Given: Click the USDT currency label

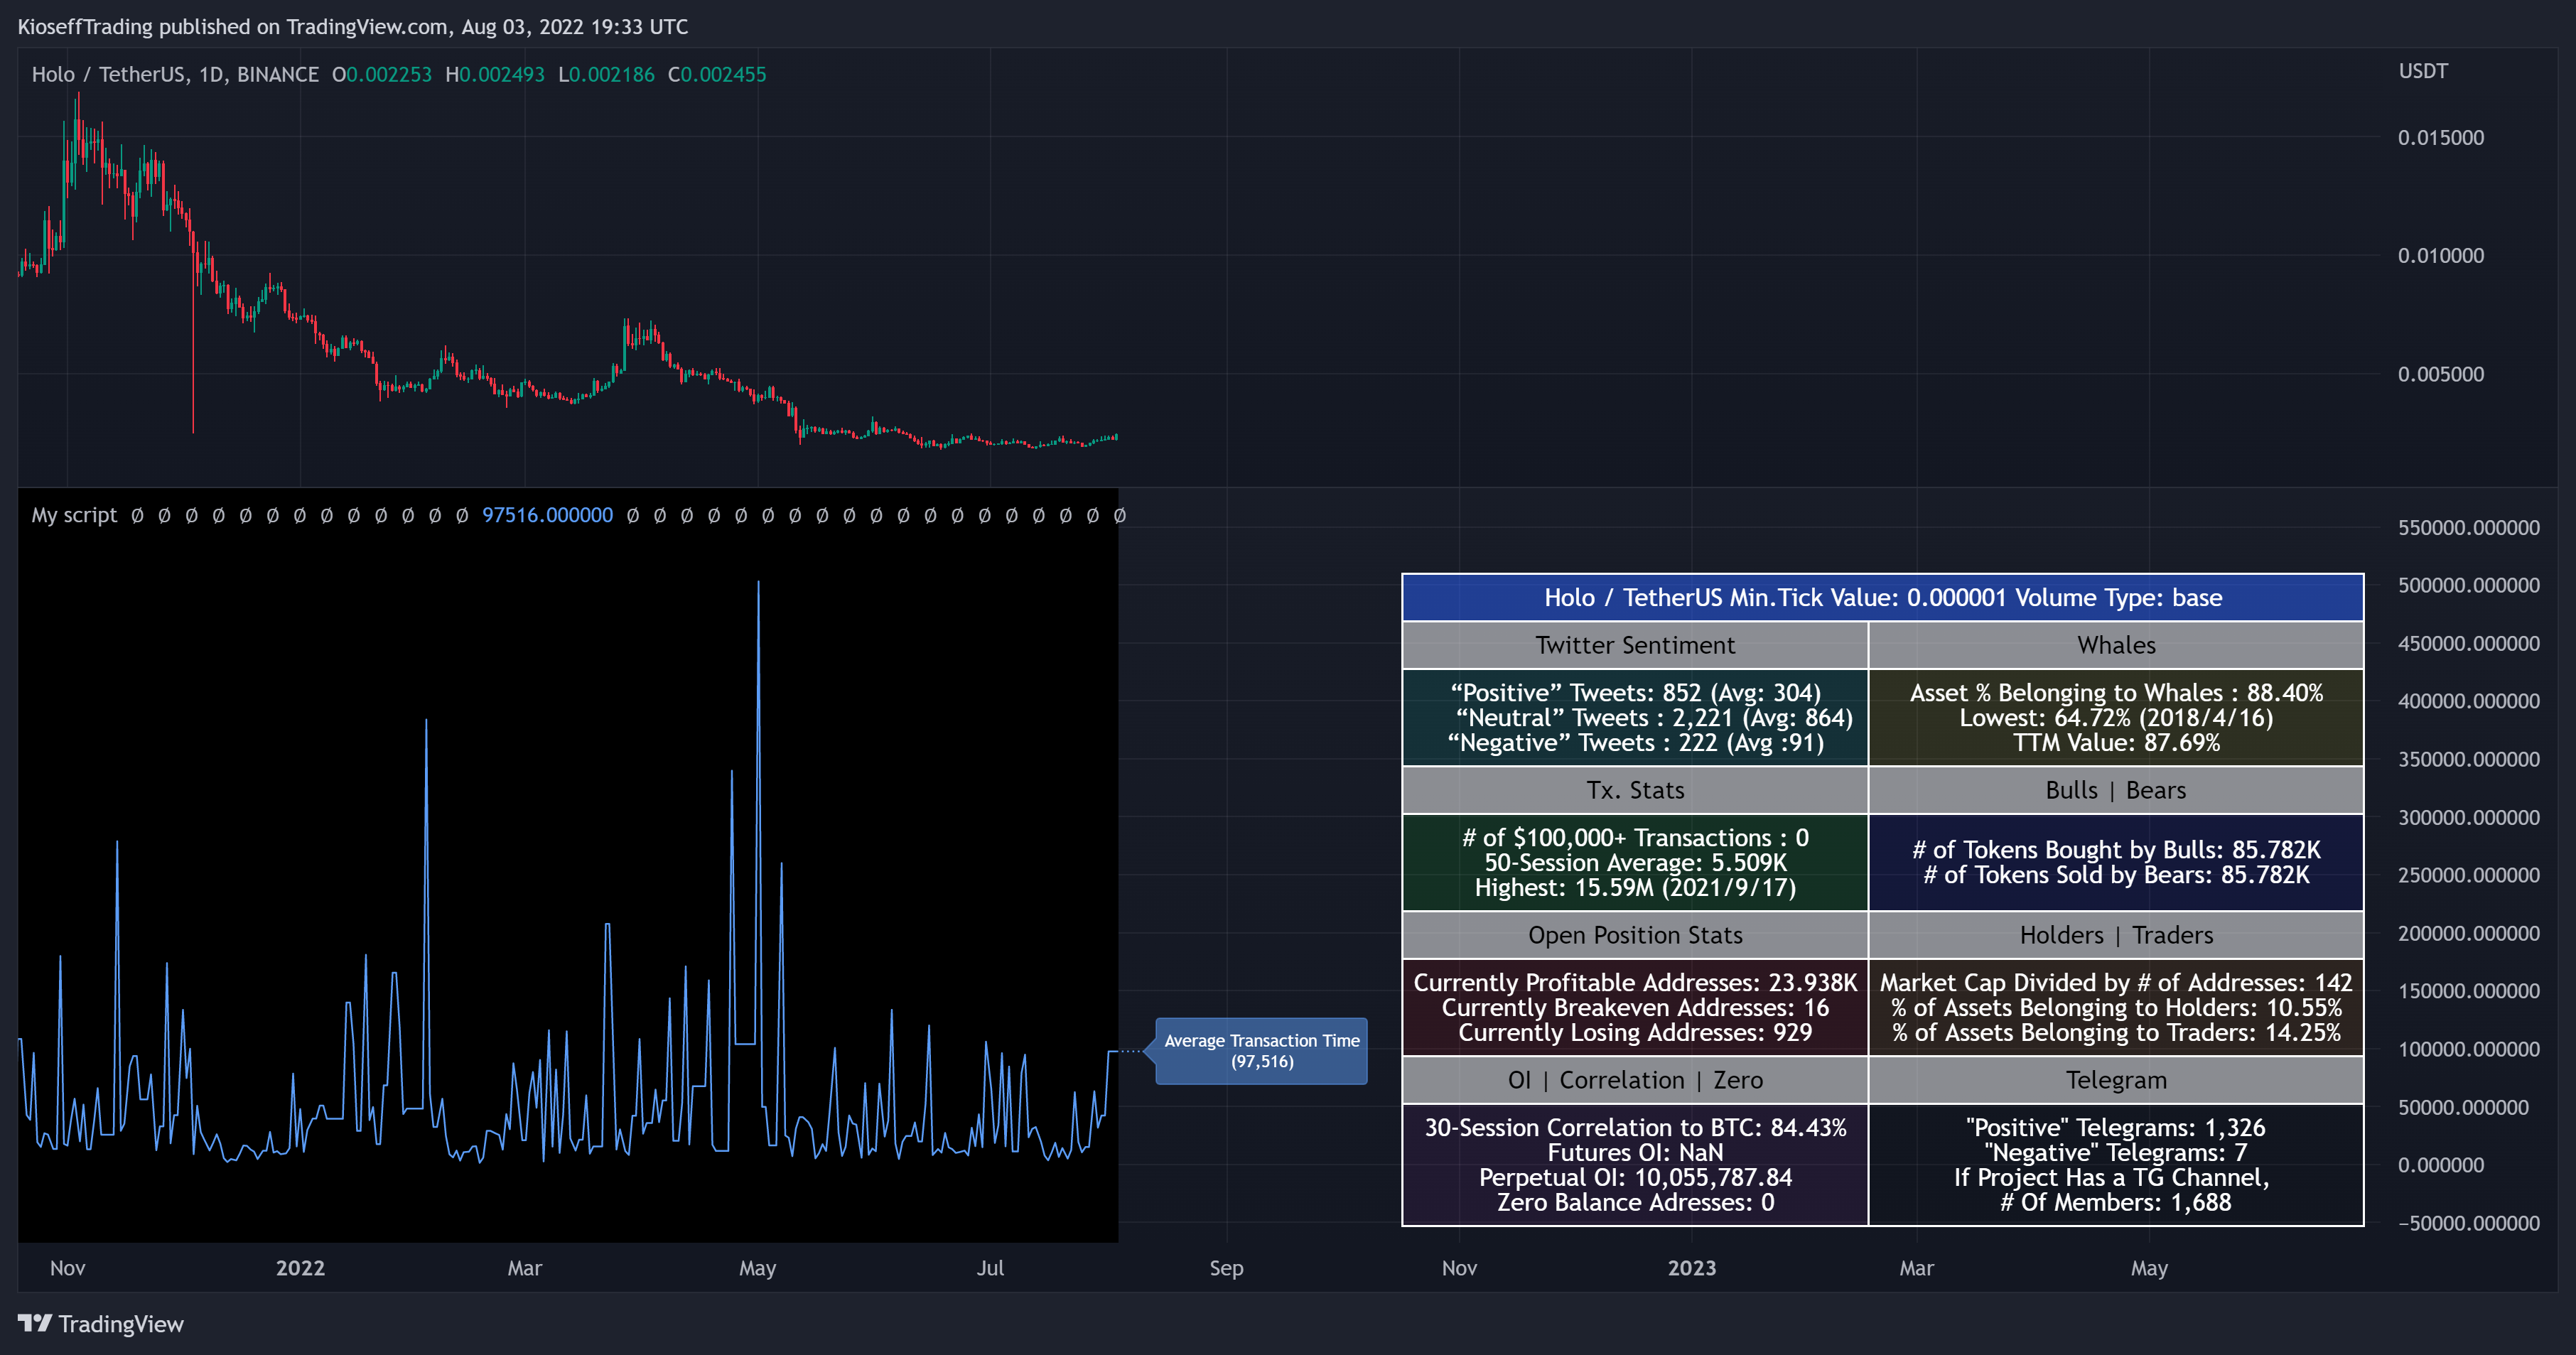Looking at the screenshot, I should pyautogui.click(x=2423, y=71).
